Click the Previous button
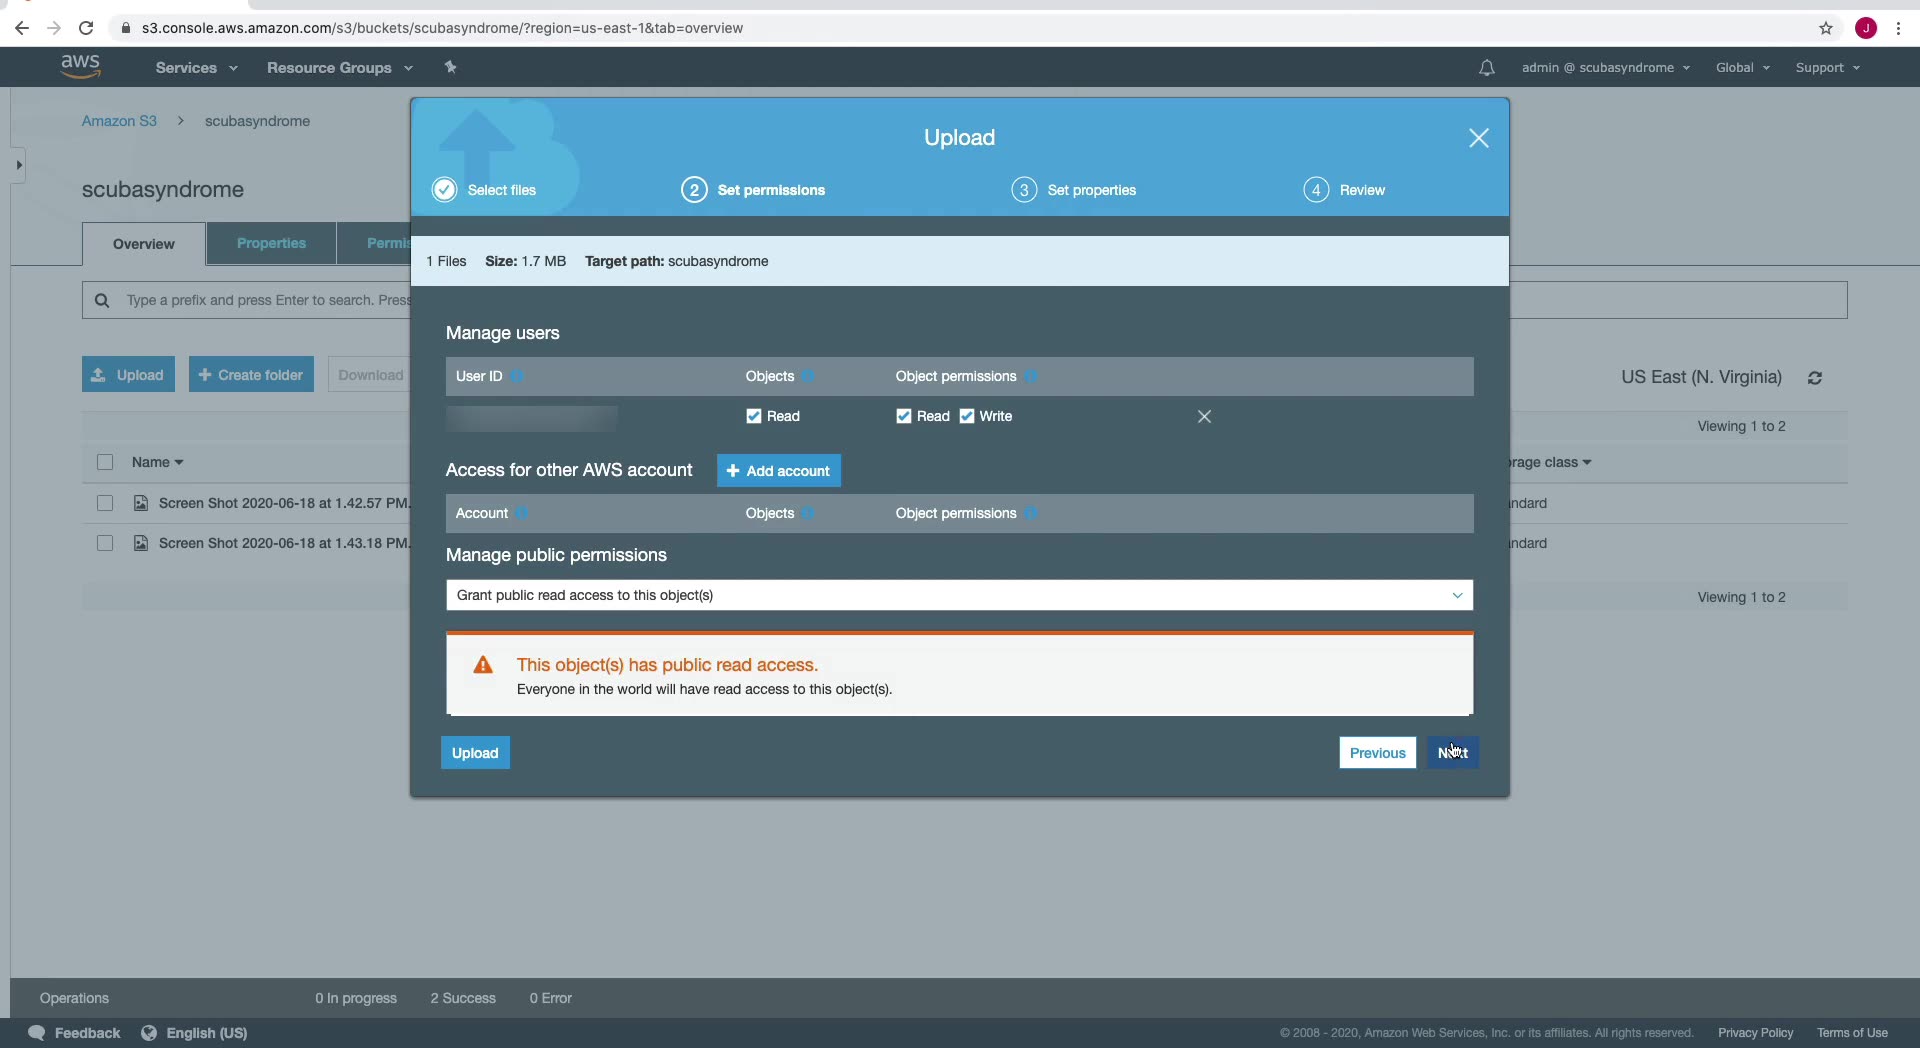 click(x=1377, y=753)
